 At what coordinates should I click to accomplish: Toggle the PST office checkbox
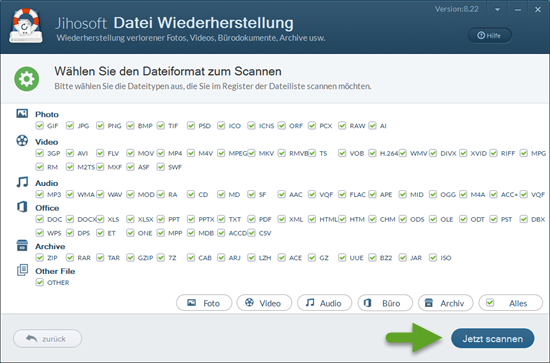494,219
